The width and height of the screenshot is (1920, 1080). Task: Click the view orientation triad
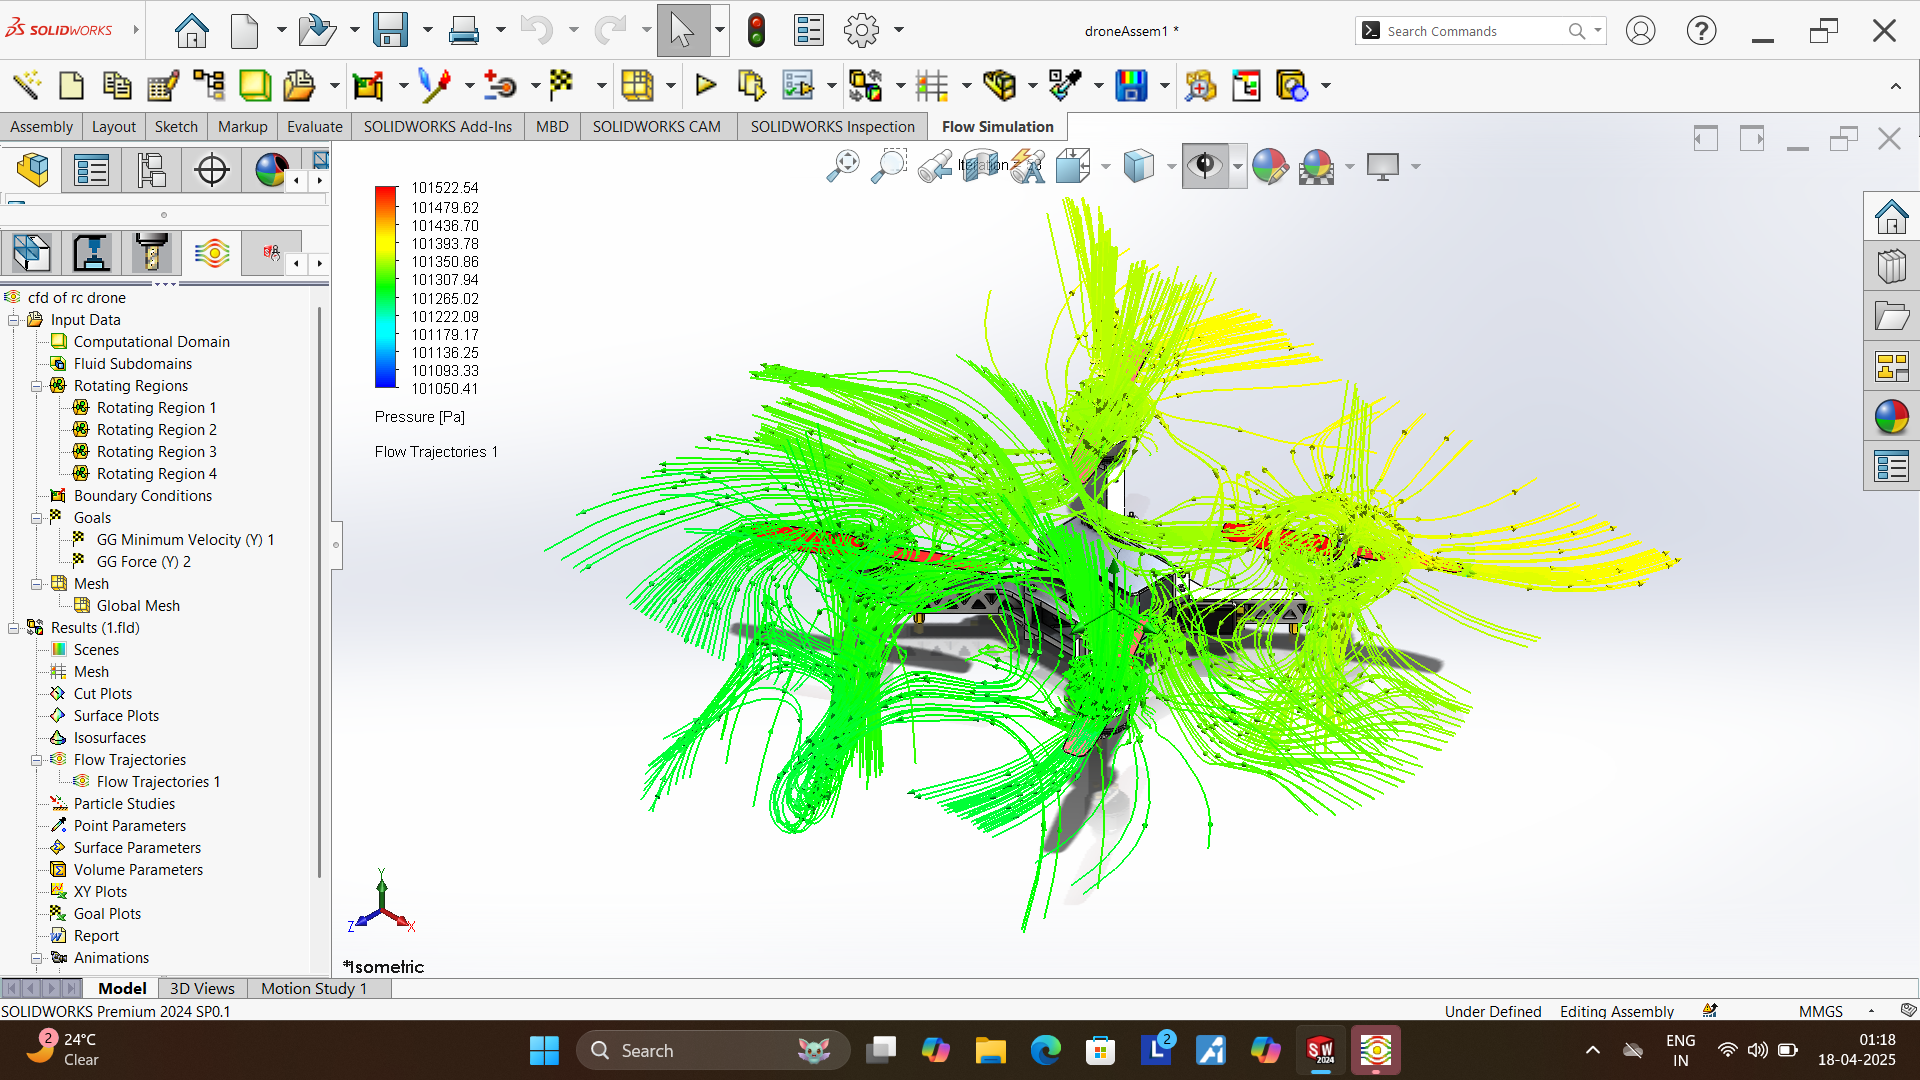[381, 902]
